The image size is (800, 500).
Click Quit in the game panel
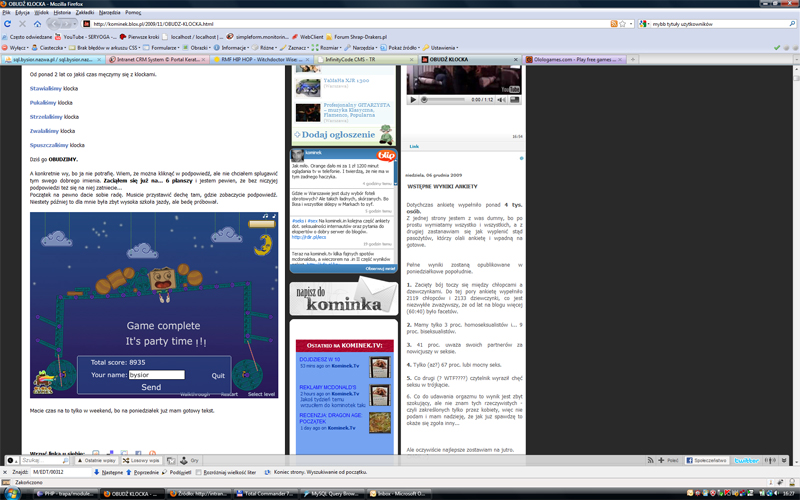(x=218, y=376)
